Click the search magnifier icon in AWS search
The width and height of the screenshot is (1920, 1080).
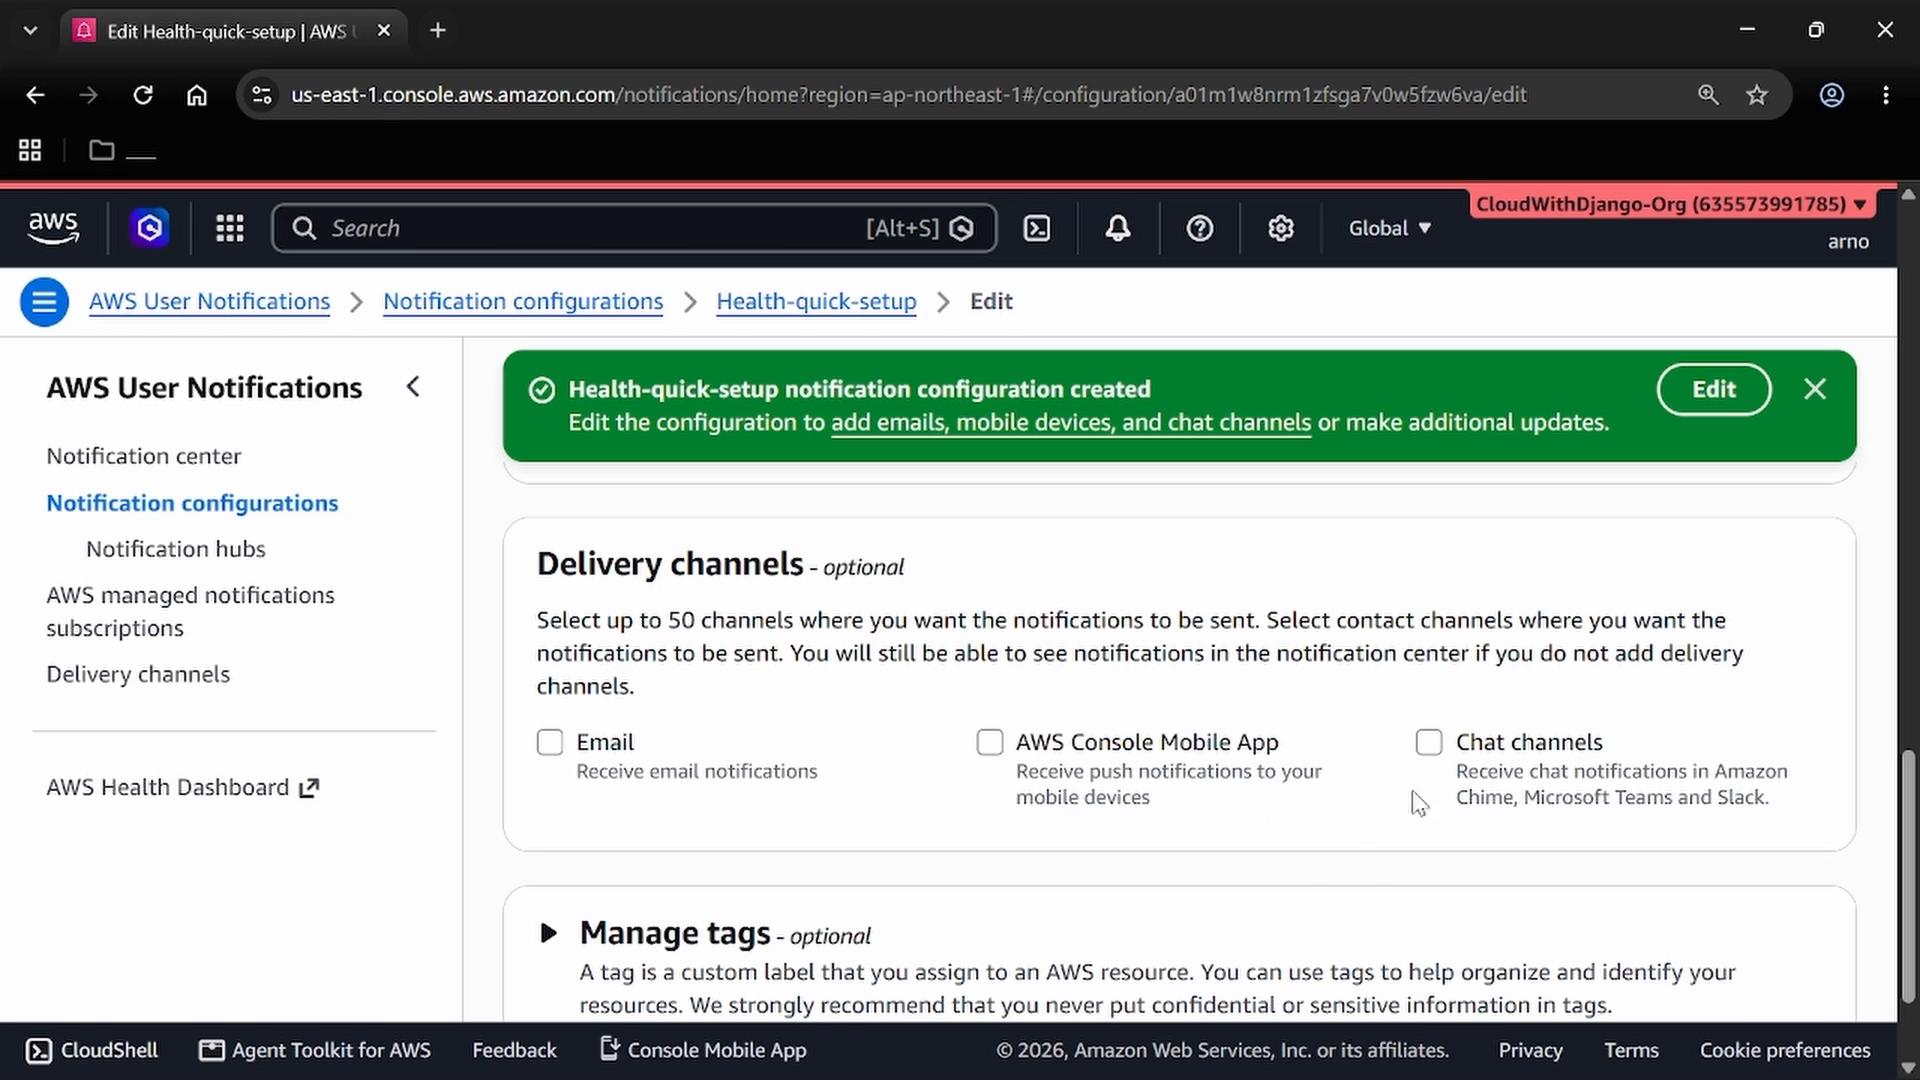coord(304,228)
